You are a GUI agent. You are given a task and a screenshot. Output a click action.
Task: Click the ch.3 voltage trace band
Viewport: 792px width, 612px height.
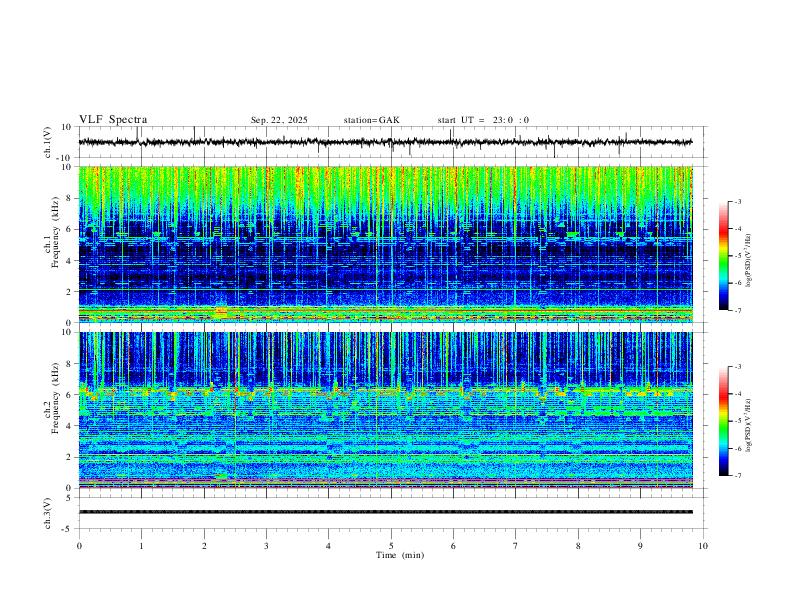click(x=385, y=512)
